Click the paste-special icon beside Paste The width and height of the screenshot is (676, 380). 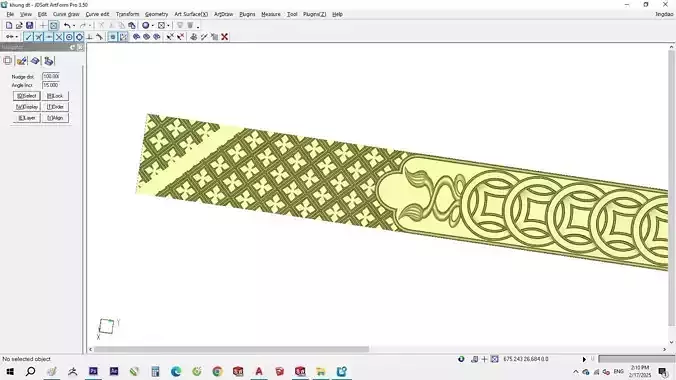pos(131,25)
